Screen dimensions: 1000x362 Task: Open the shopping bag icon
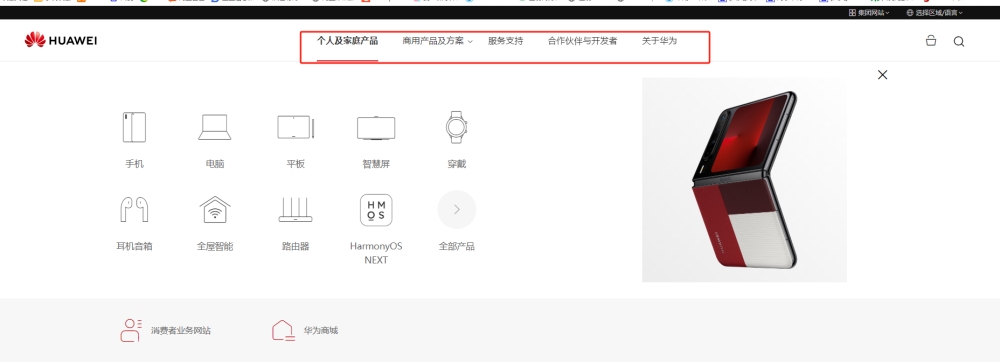[x=930, y=41]
